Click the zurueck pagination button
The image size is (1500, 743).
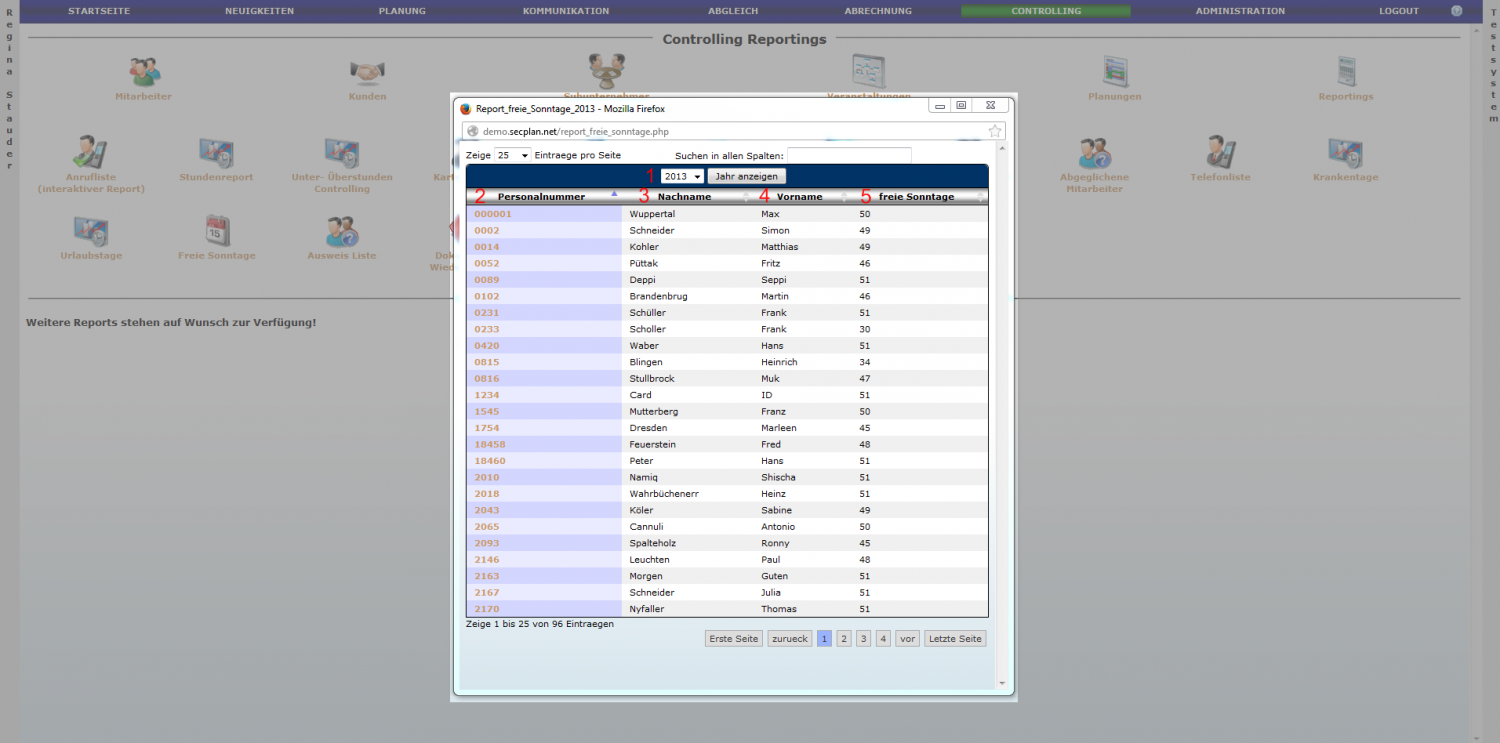point(790,639)
